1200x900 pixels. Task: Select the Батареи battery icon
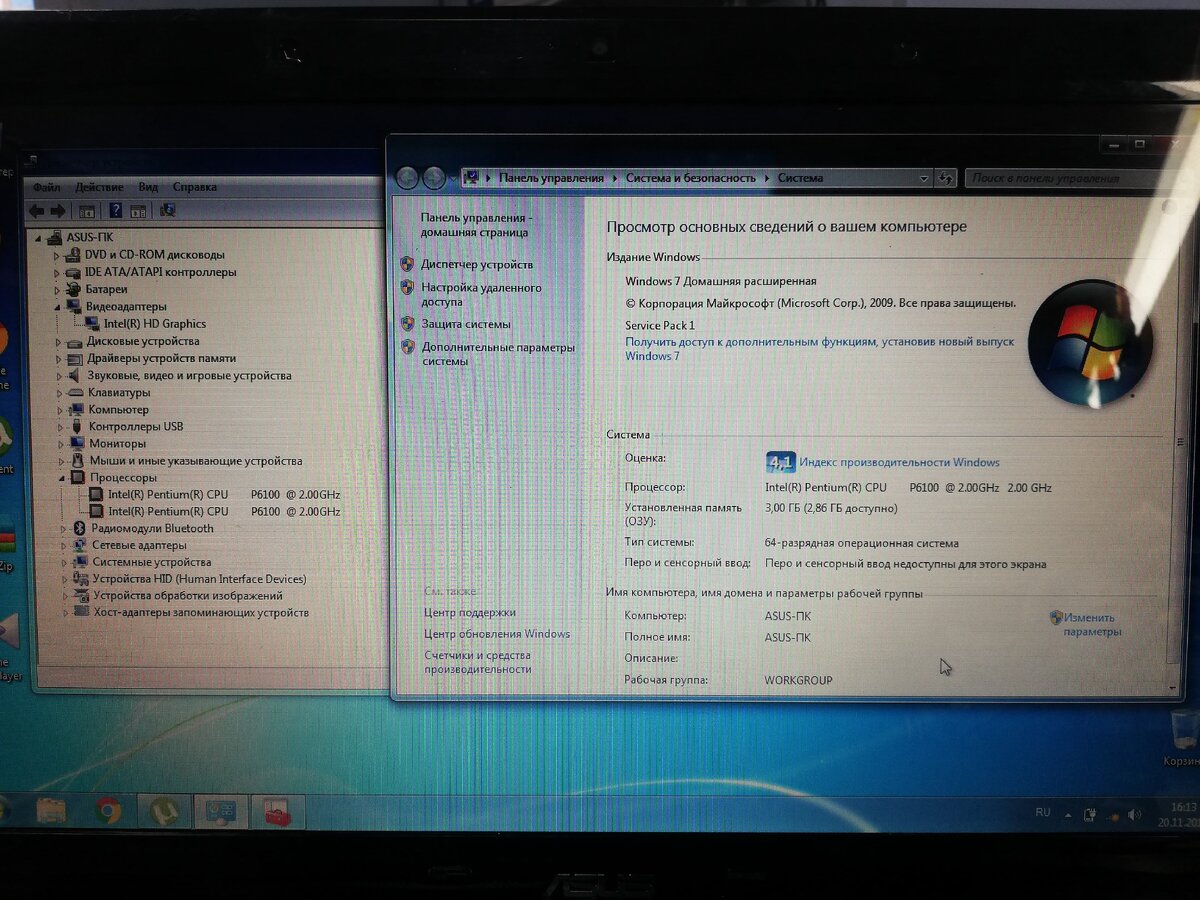[74, 289]
